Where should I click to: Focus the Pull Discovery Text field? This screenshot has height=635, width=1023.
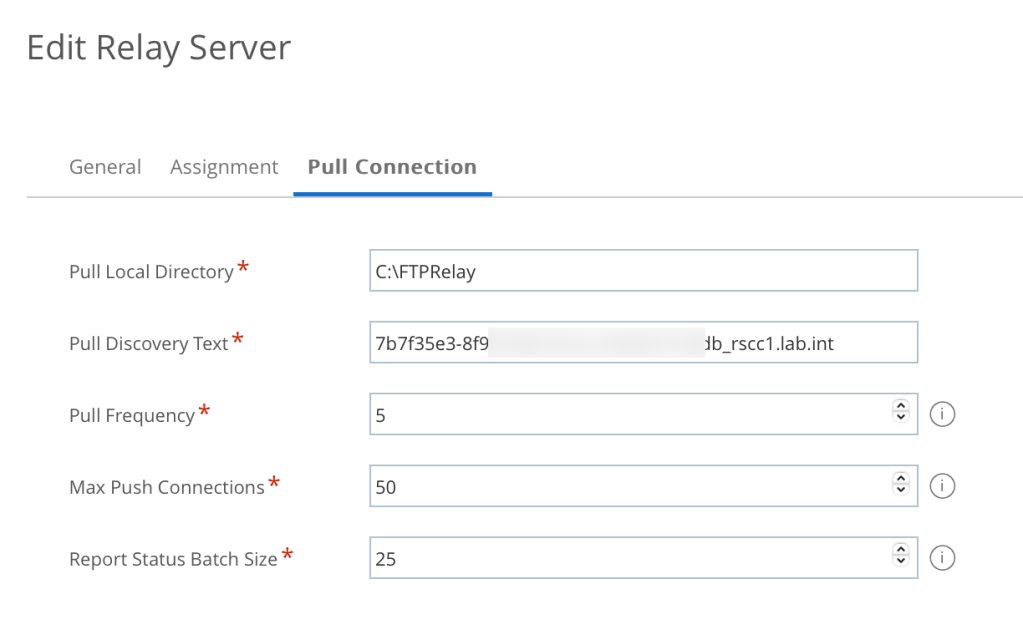(643, 343)
